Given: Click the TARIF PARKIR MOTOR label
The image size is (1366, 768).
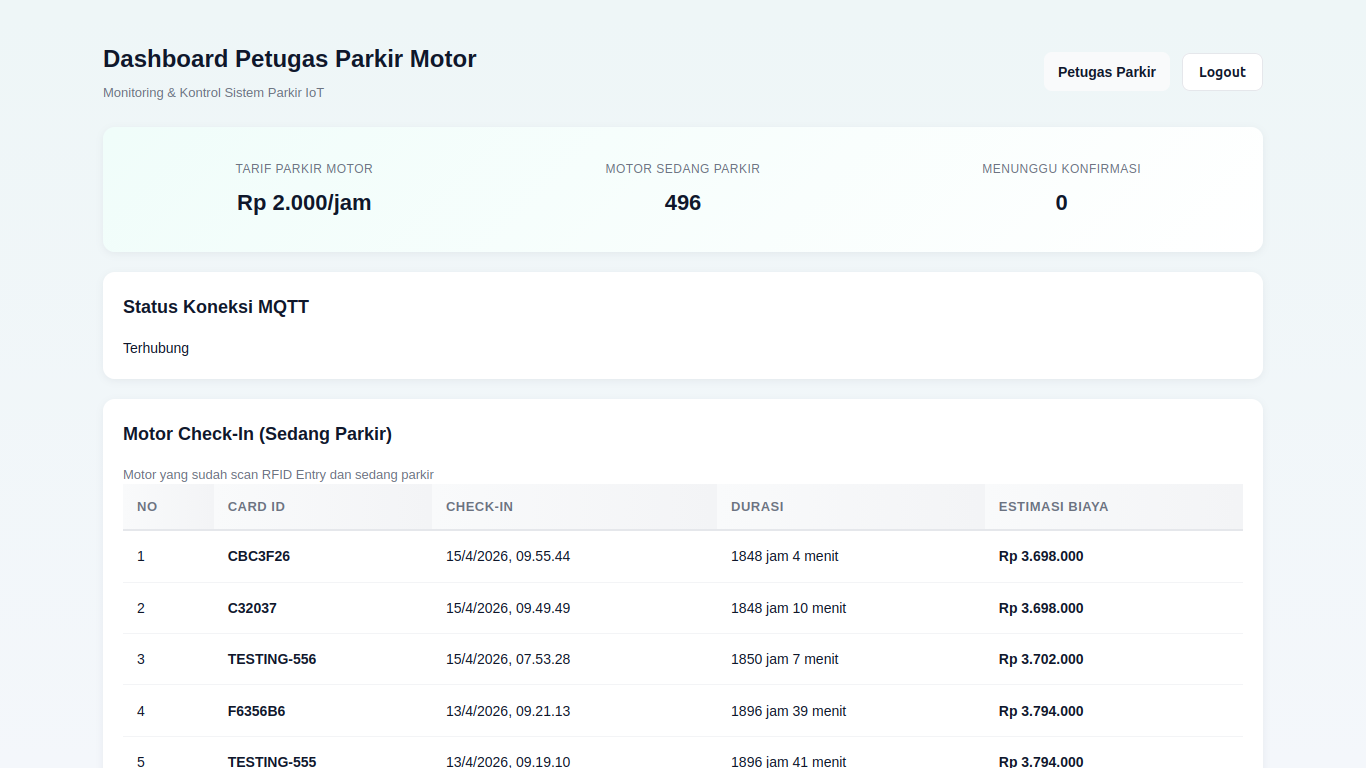Looking at the screenshot, I should point(304,169).
